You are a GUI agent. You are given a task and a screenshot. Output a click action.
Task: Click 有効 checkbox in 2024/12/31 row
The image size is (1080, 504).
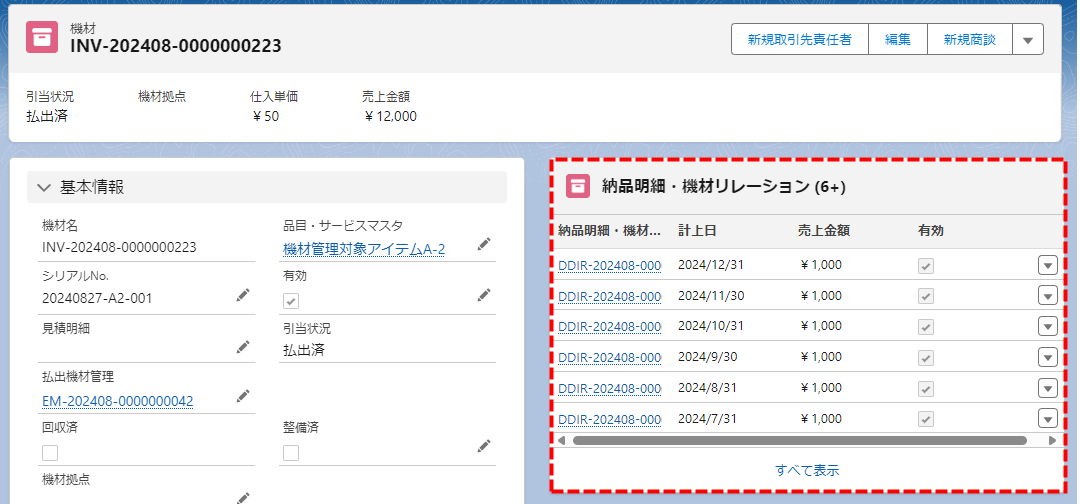coord(926,266)
